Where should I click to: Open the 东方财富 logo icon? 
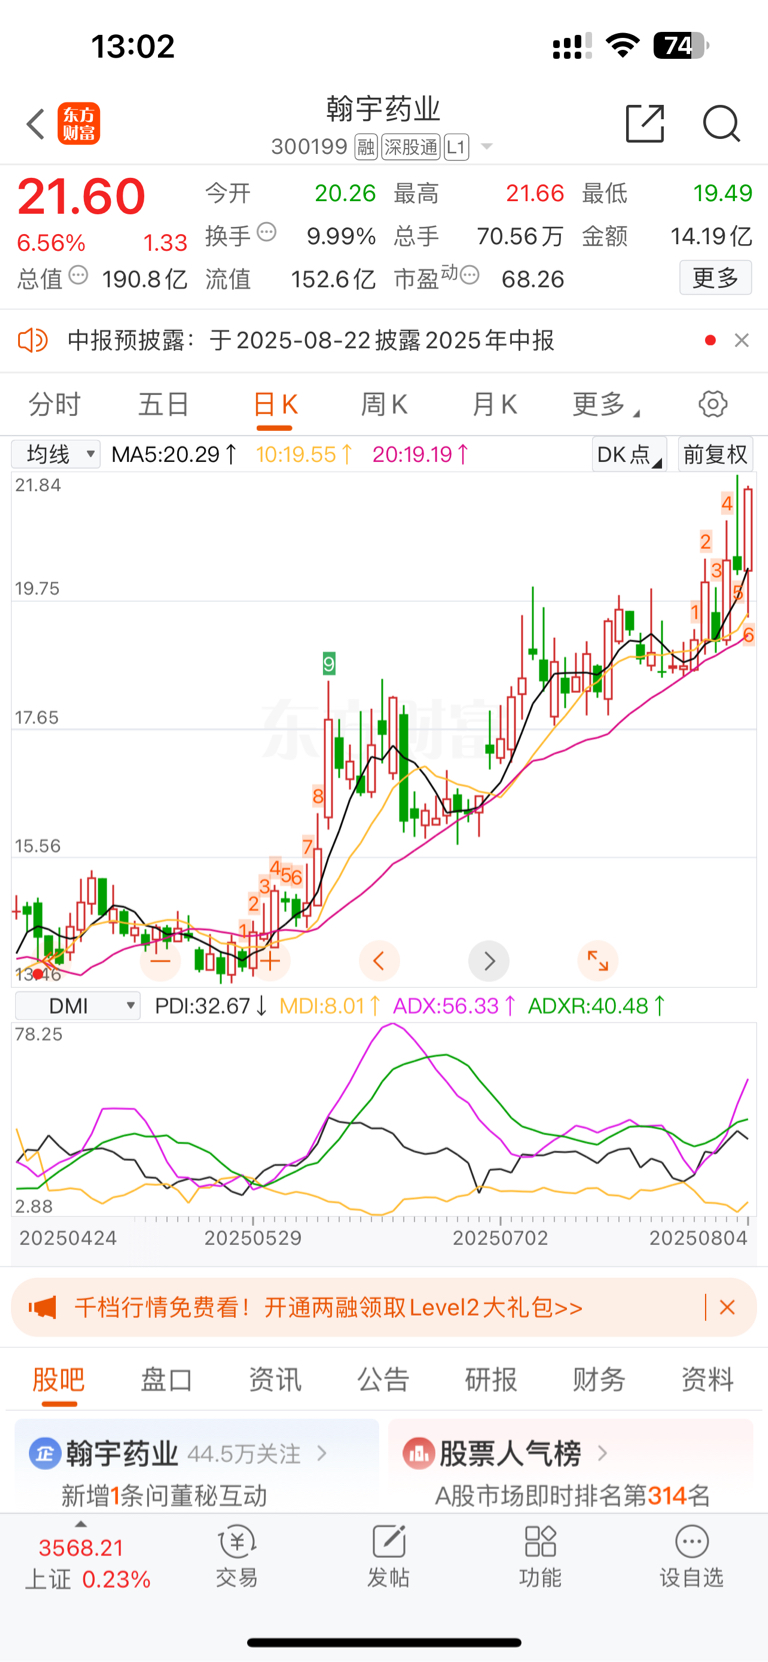tap(79, 124)
